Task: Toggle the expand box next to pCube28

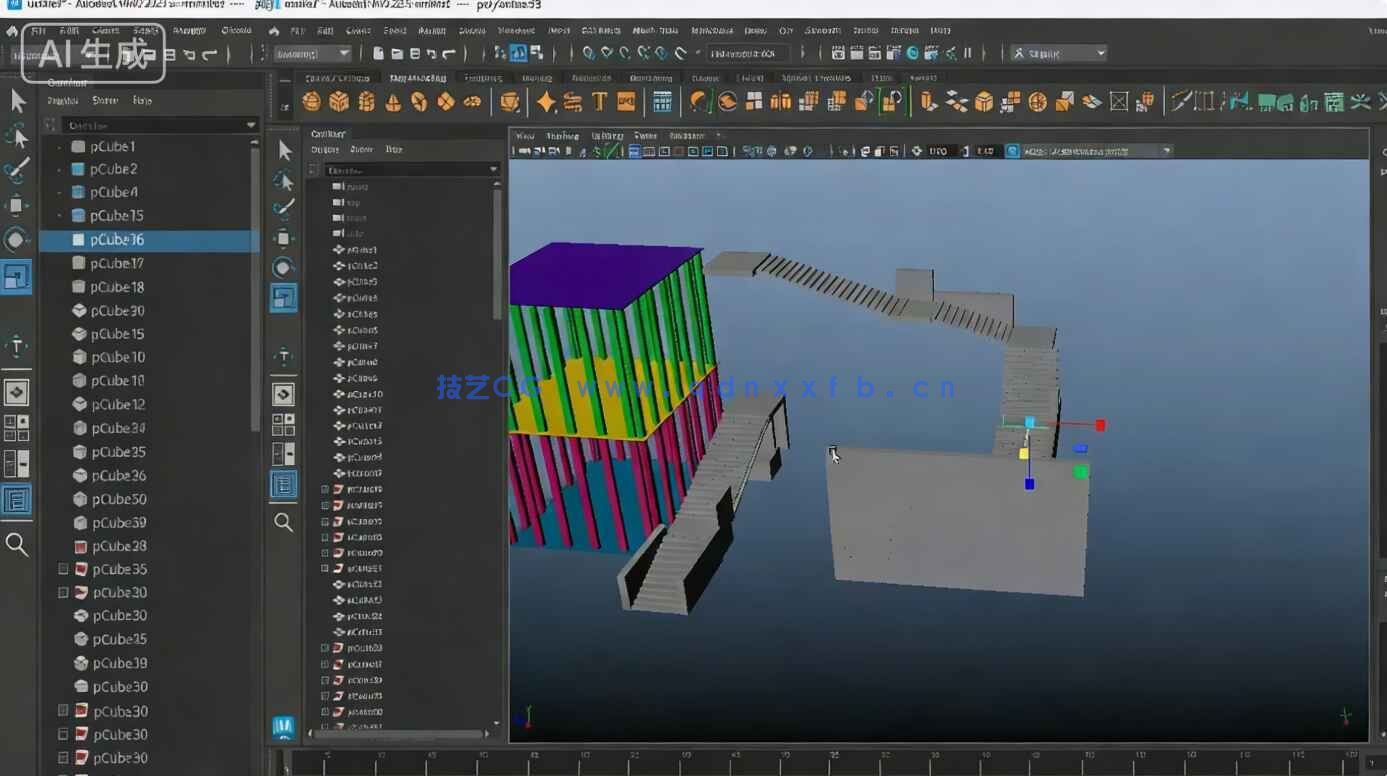Action: pos(81,546)
